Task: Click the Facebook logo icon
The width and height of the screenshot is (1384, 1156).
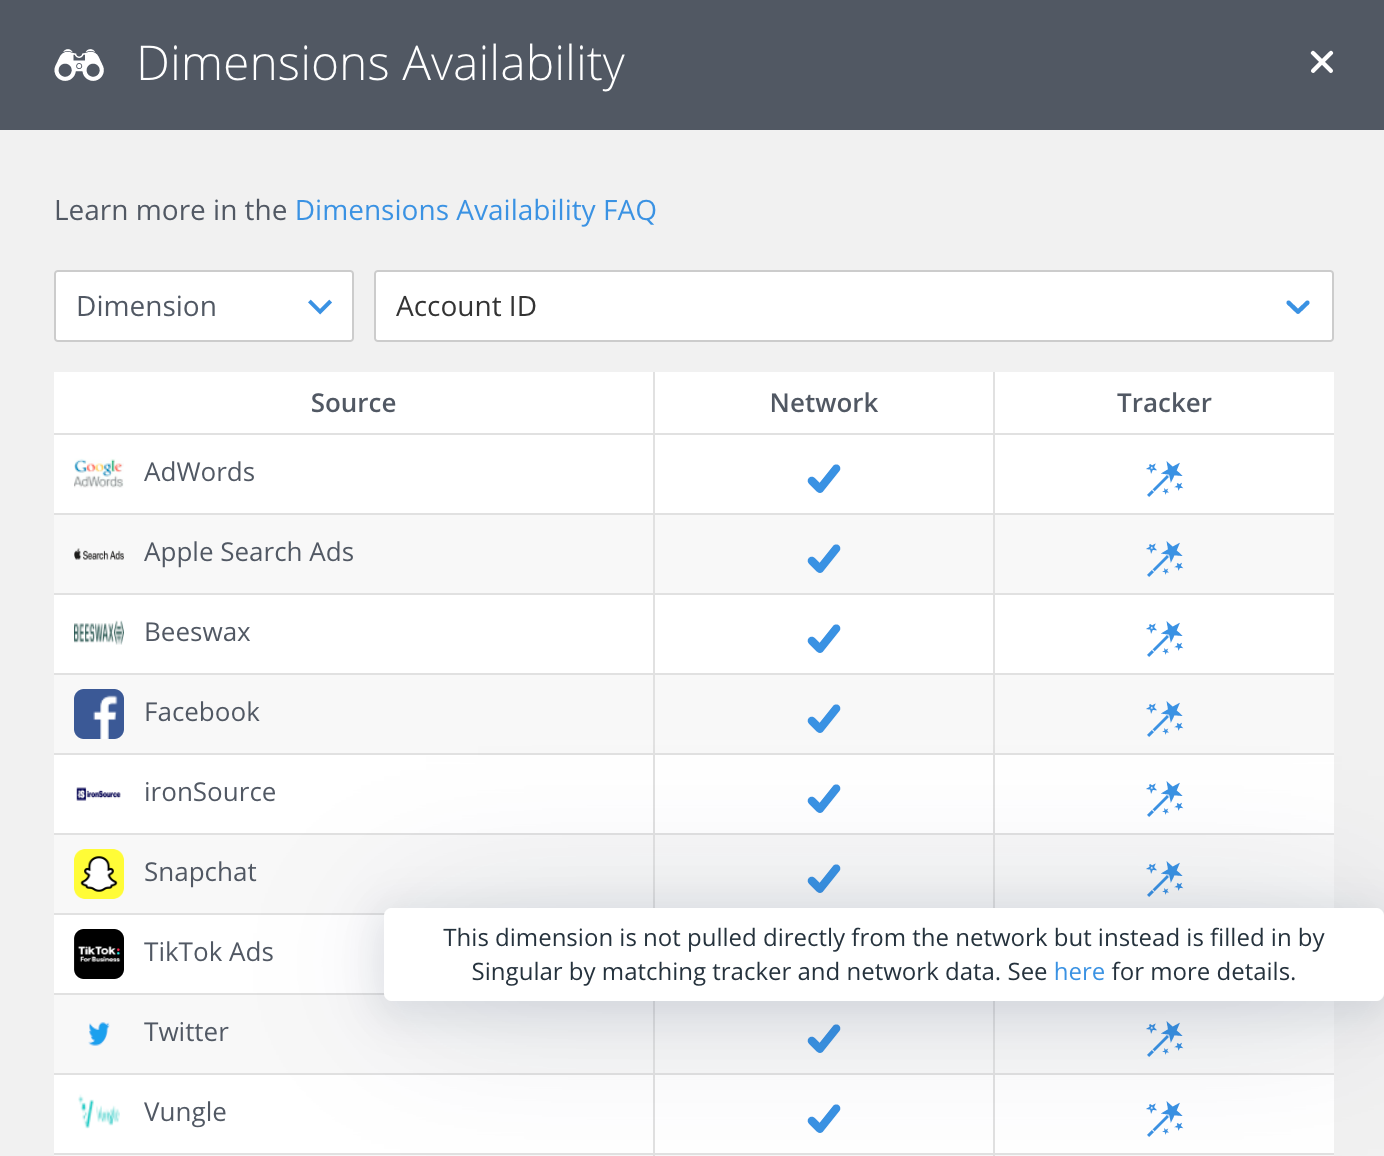Action: 98,713
